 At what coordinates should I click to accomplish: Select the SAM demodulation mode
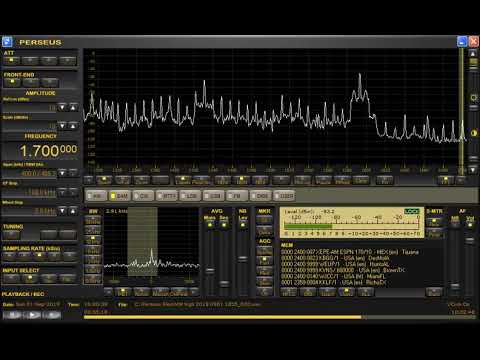pos(120,196)
